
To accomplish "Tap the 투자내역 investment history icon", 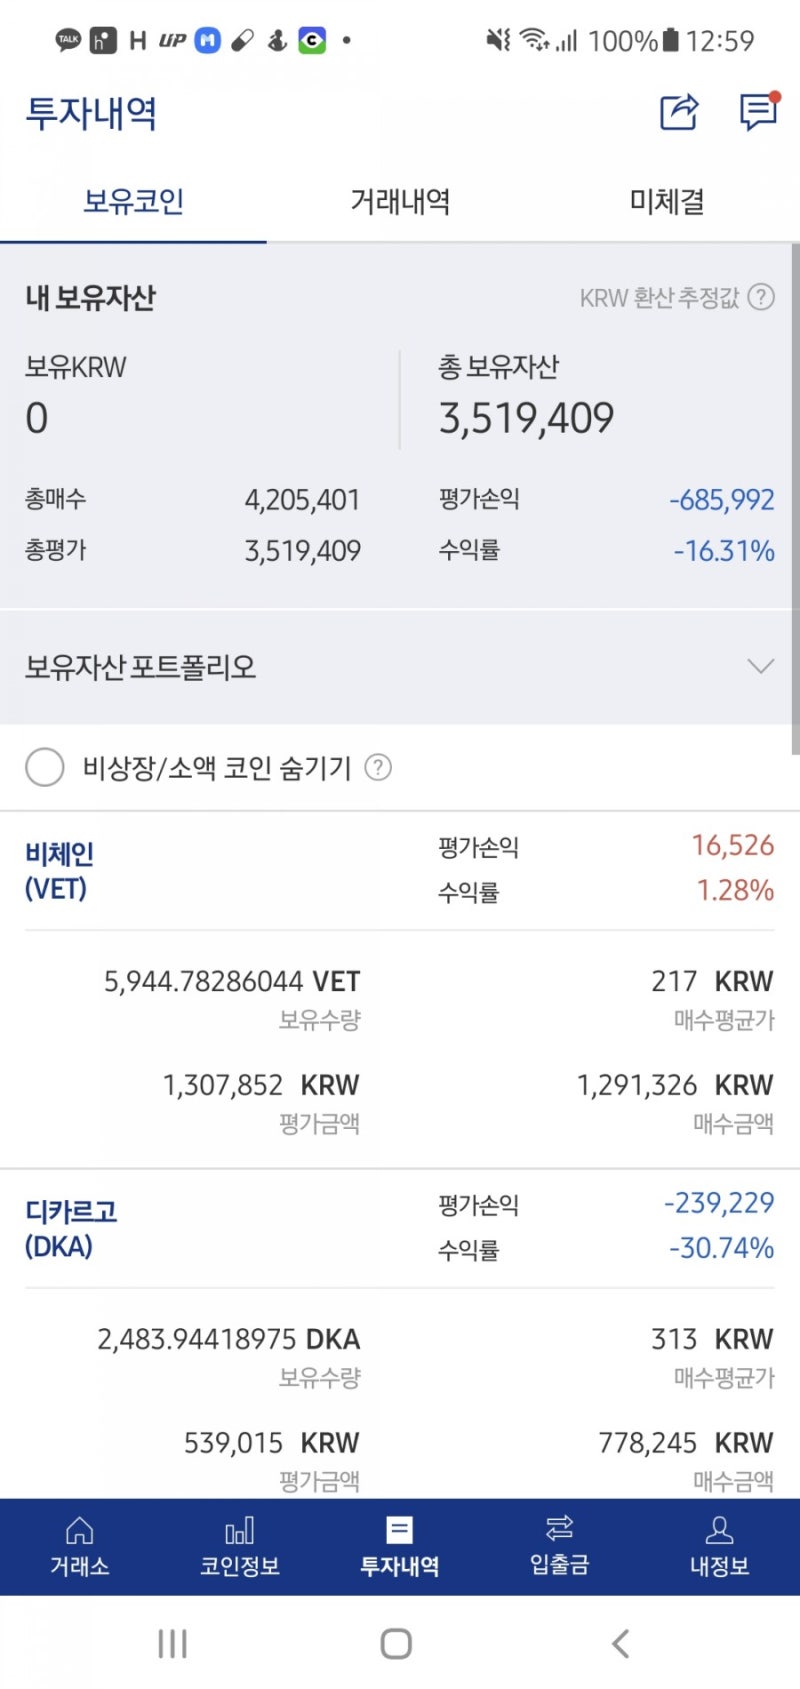I will 399,1545.
